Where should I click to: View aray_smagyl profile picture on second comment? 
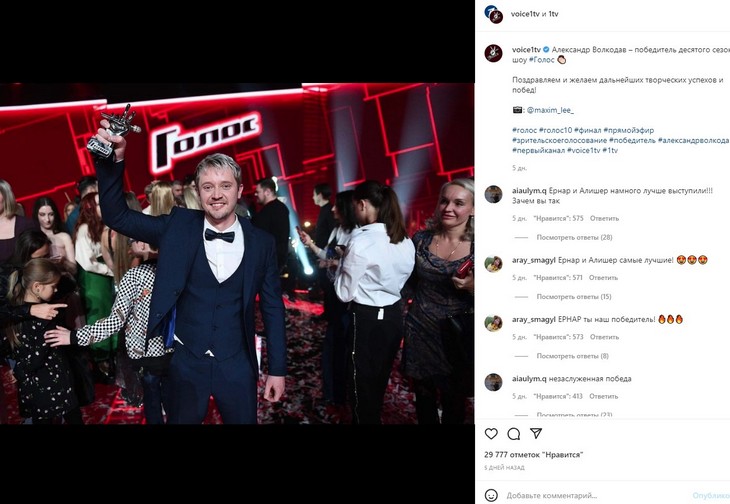click(493, 263)
